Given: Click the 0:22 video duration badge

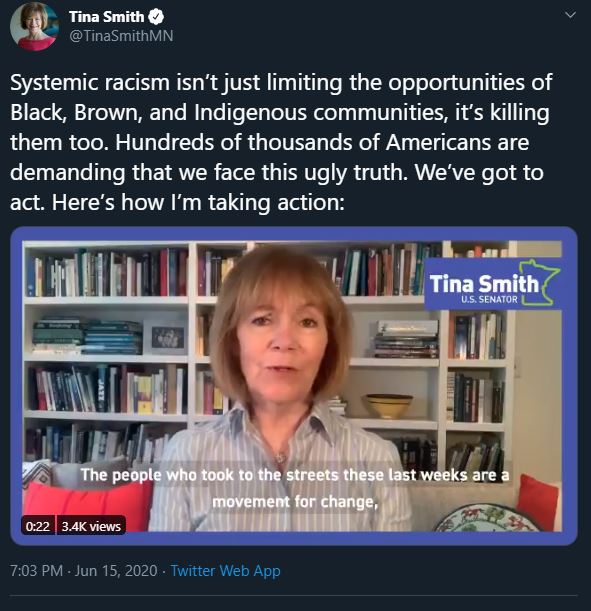Looking at the screenshot, I should point(38,526).
